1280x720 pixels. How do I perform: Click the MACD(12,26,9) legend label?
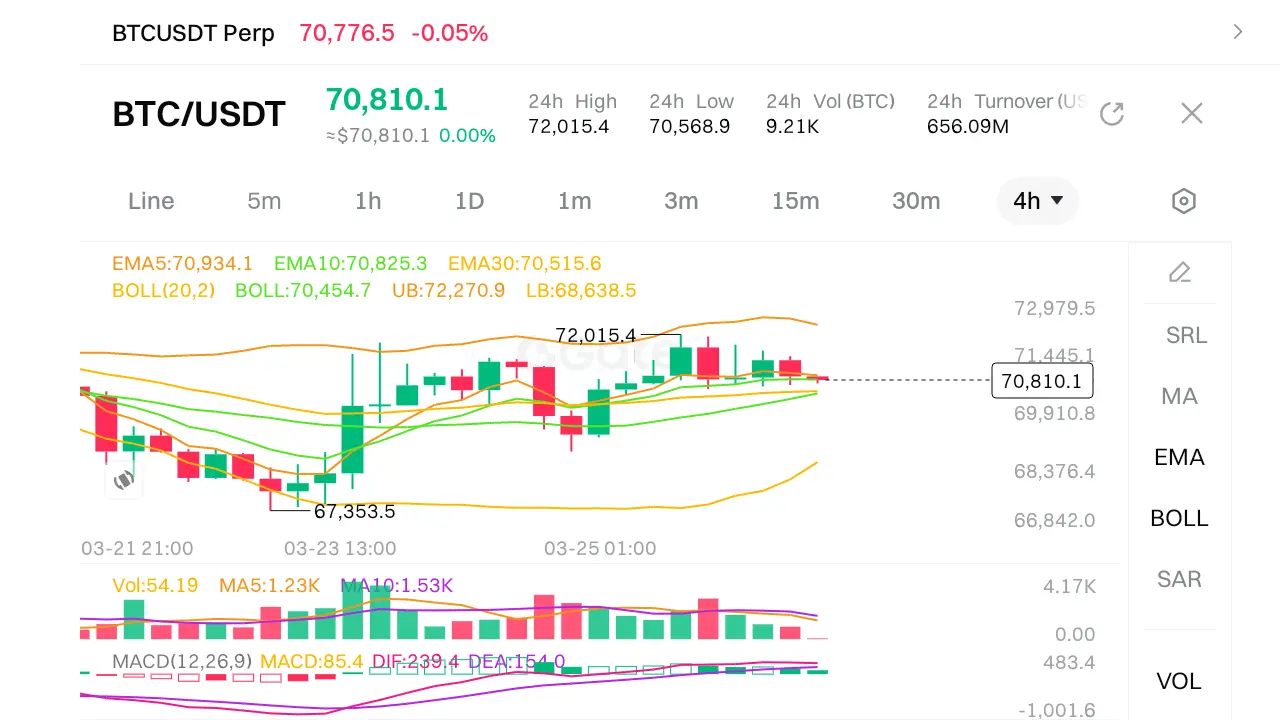point(182,661)
